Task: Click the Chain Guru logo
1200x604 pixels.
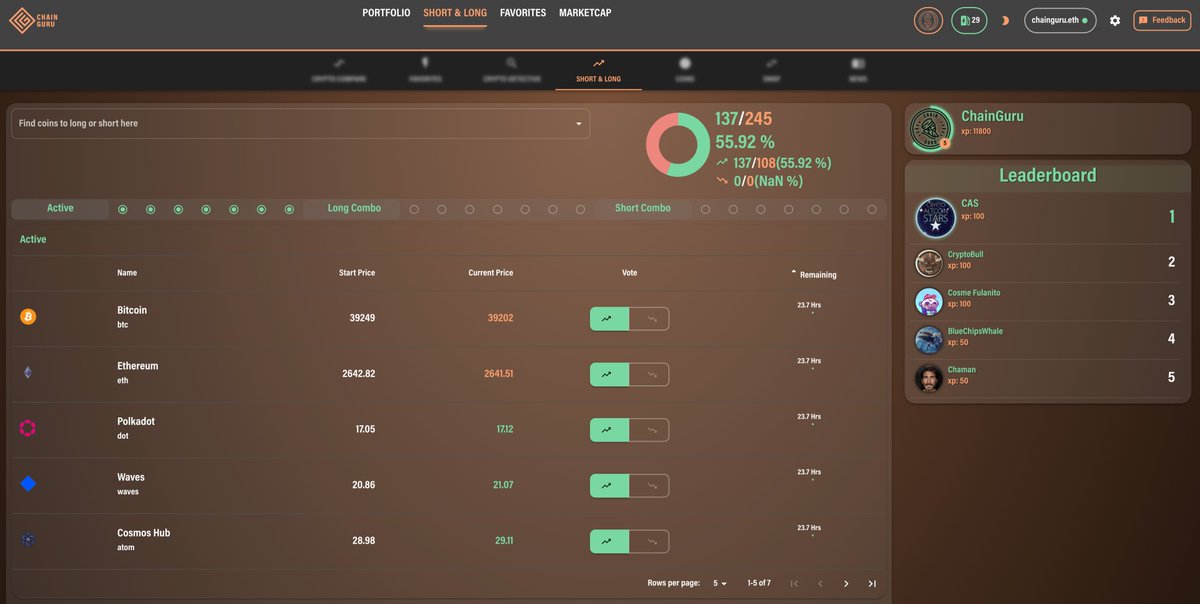Action: click(34, 21)
